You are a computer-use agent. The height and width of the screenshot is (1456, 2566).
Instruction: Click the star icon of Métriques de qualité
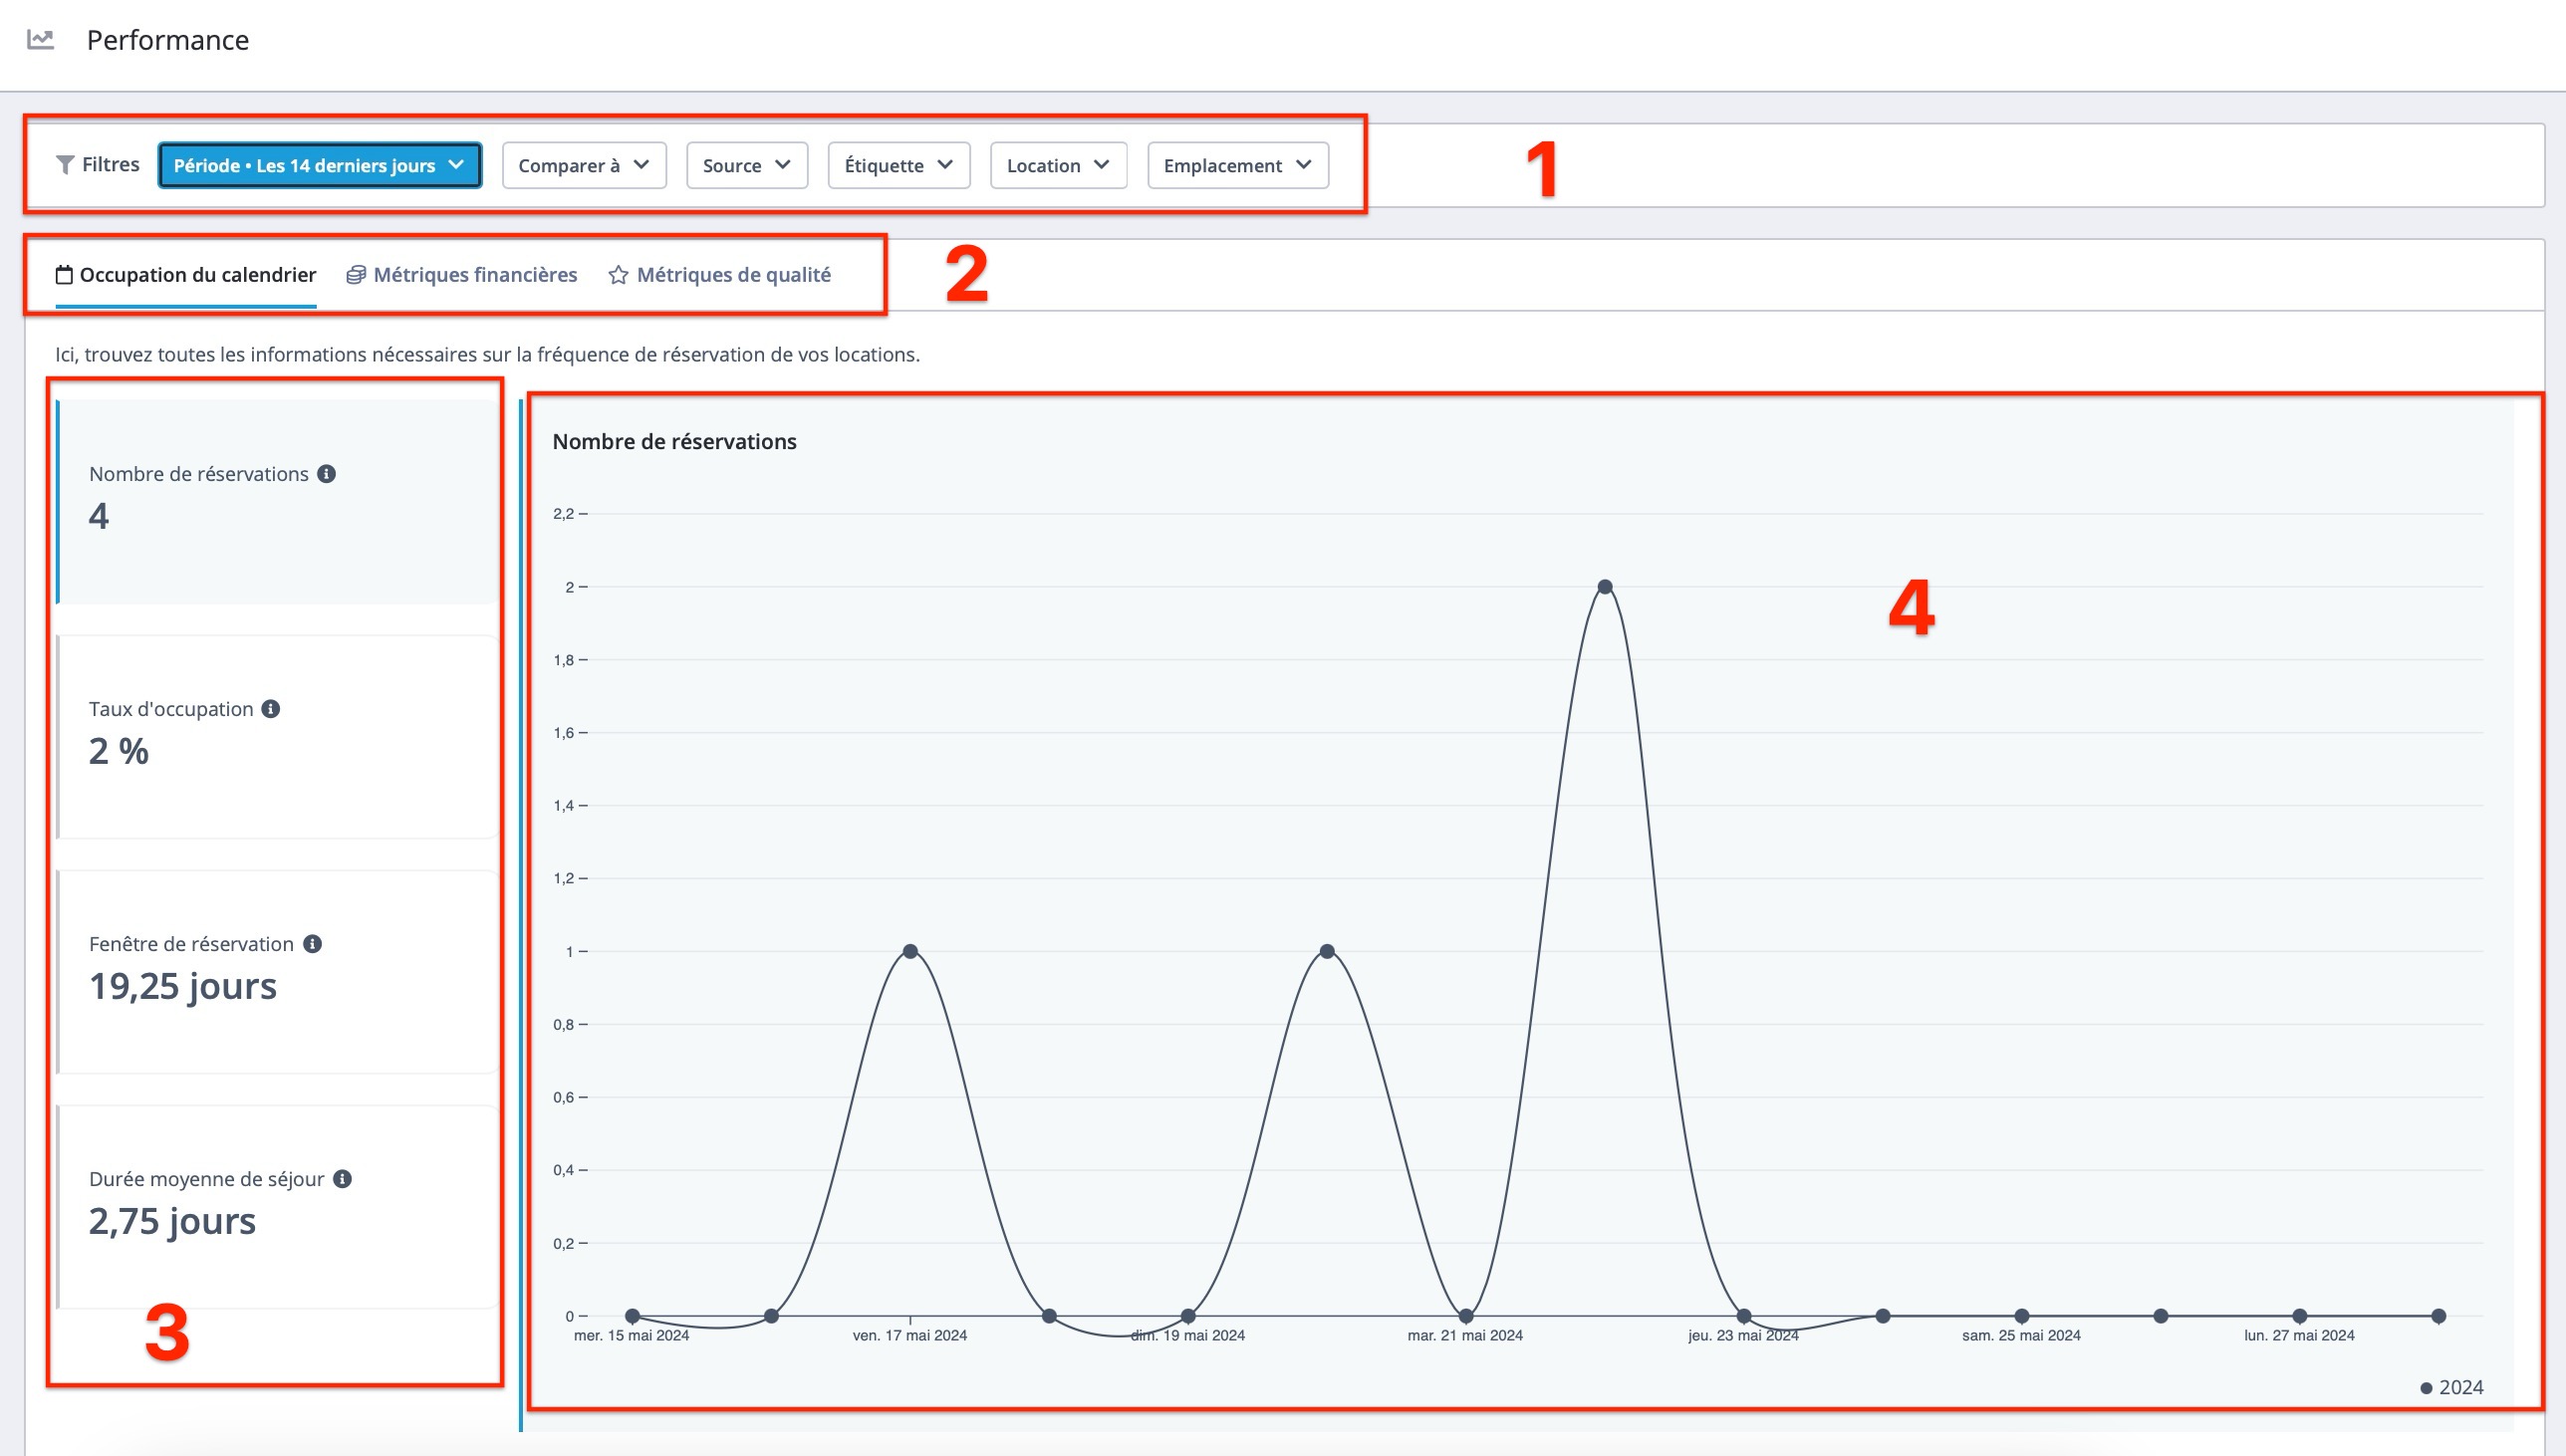tap(618, 275)
